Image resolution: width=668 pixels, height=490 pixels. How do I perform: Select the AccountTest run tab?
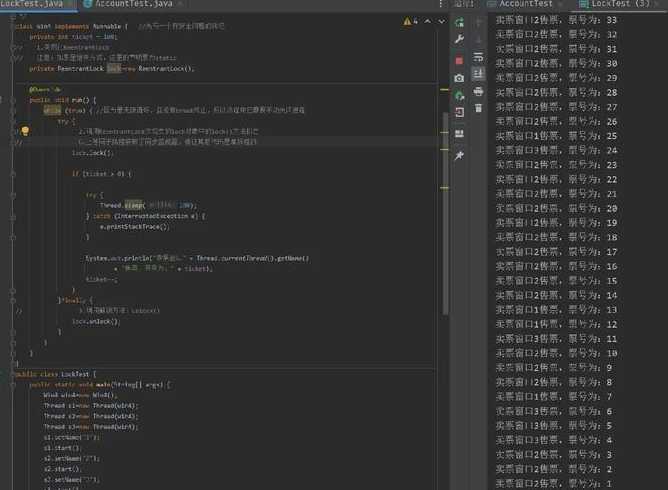coord(526,4)
